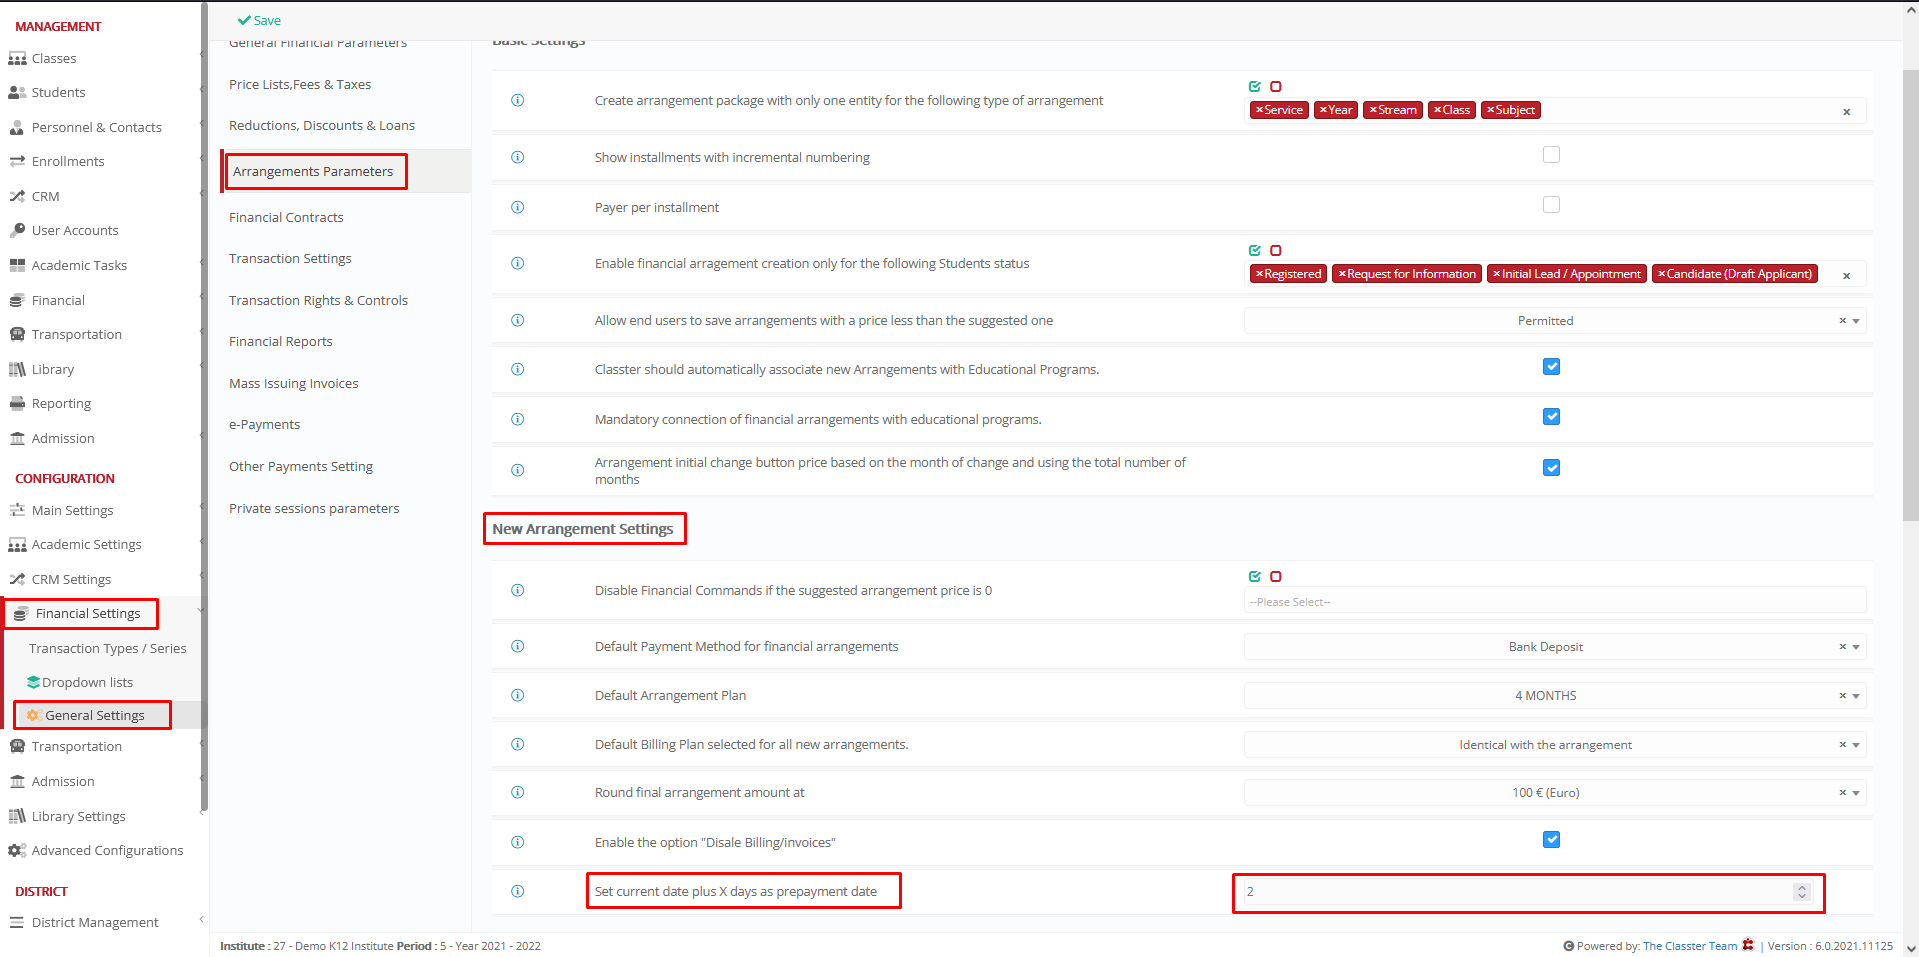Open e-Payments settings
This screenshot has width=1919, height=957.
tap(264, 425)
